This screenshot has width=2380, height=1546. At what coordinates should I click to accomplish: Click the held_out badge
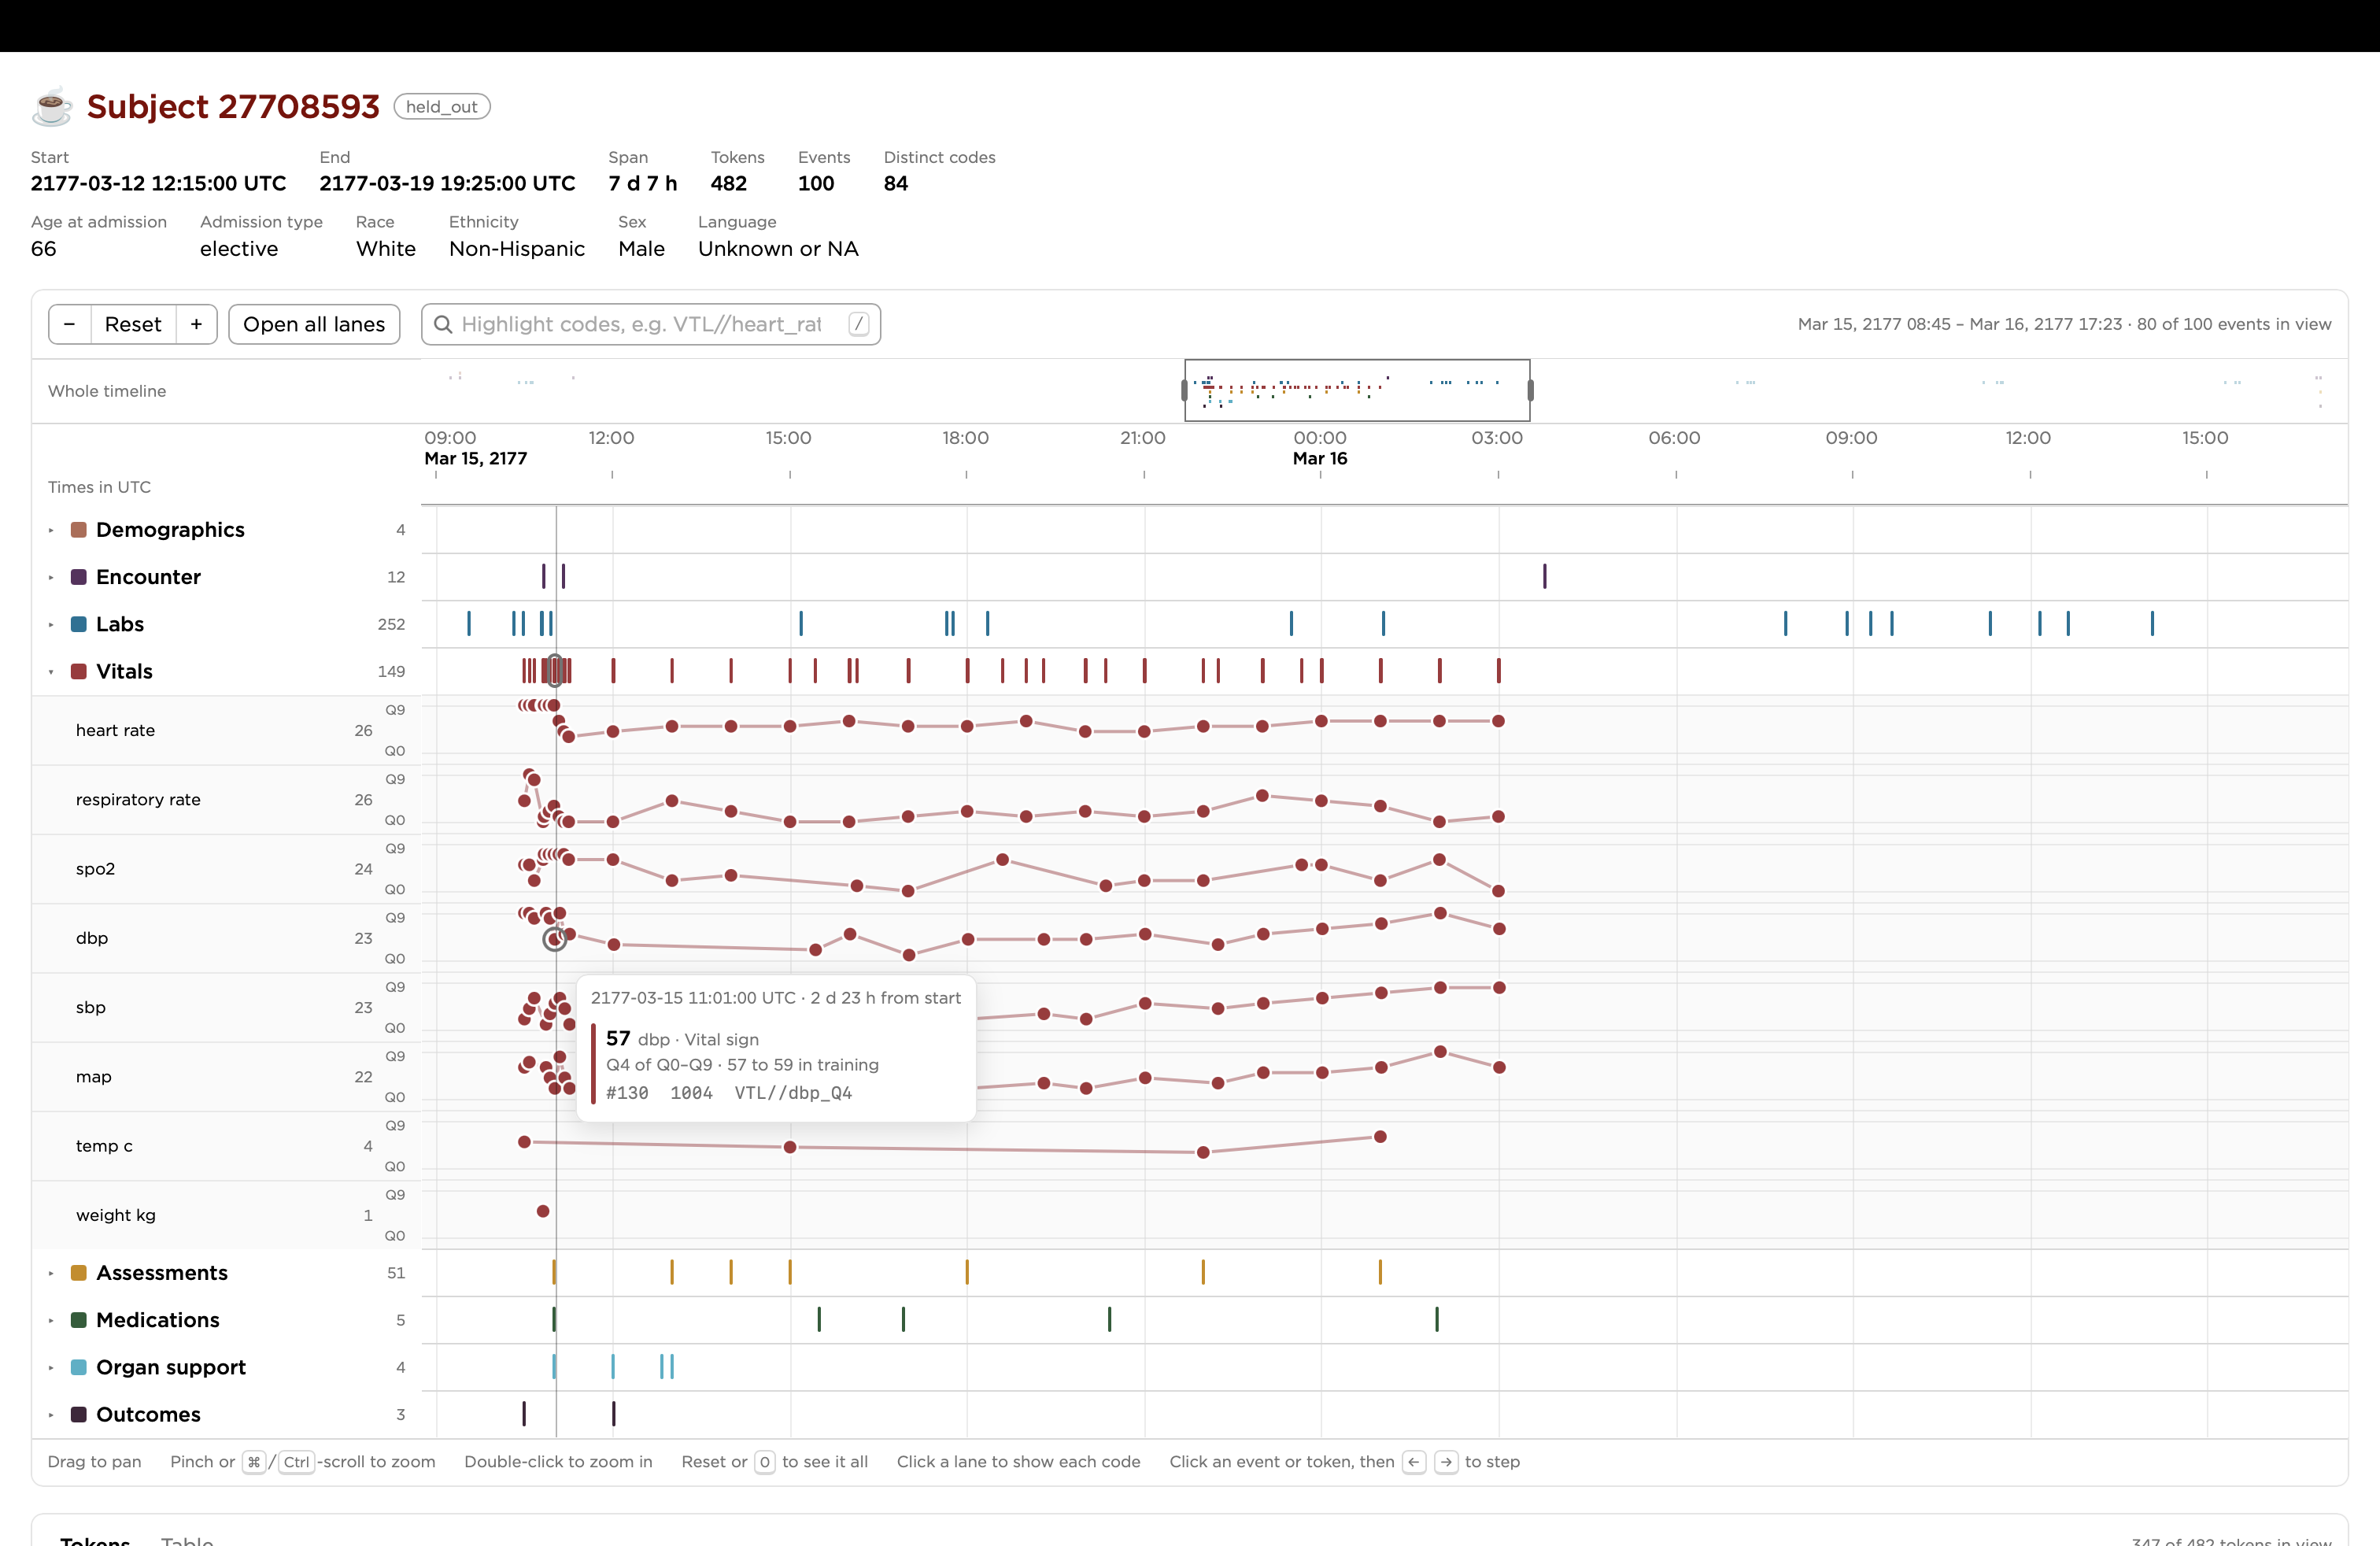point(442,107)
